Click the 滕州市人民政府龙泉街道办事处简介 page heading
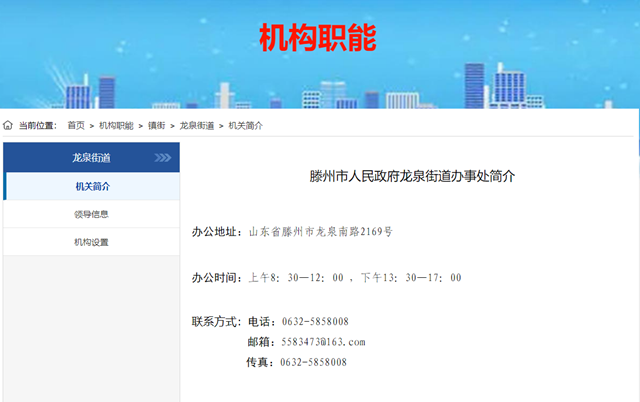Image resolution: width=640 pixels, height=402 pixels. click(411, 176)
